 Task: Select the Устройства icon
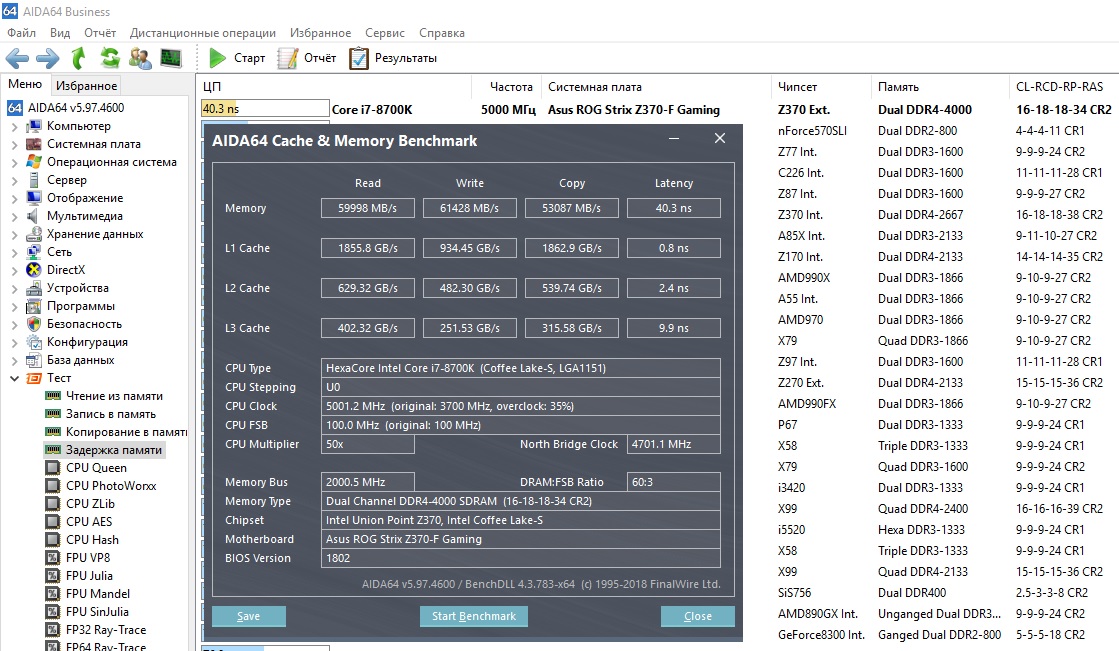[x=34, y=288]
